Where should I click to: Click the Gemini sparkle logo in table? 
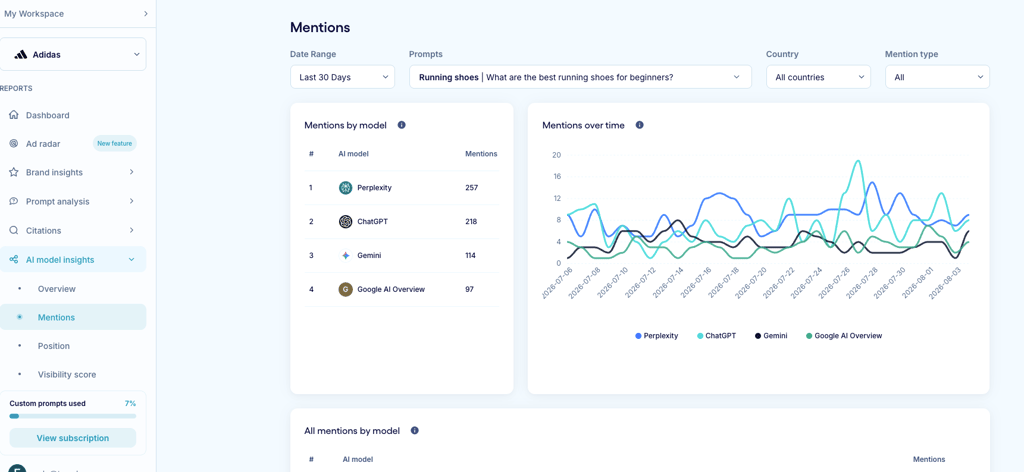[x=345, y=256]
